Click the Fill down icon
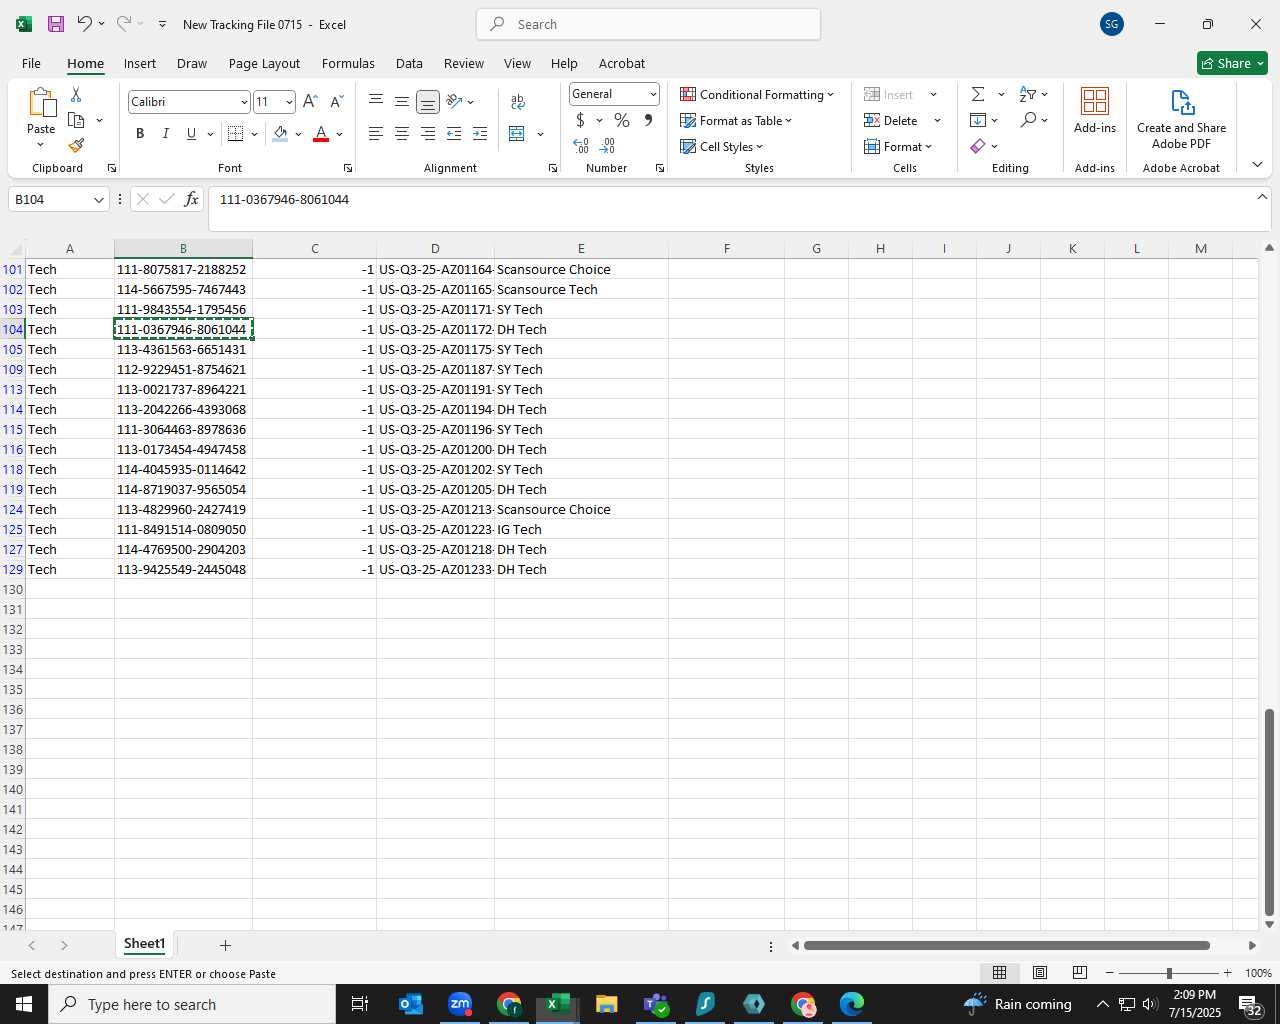 tap(978, 120)
